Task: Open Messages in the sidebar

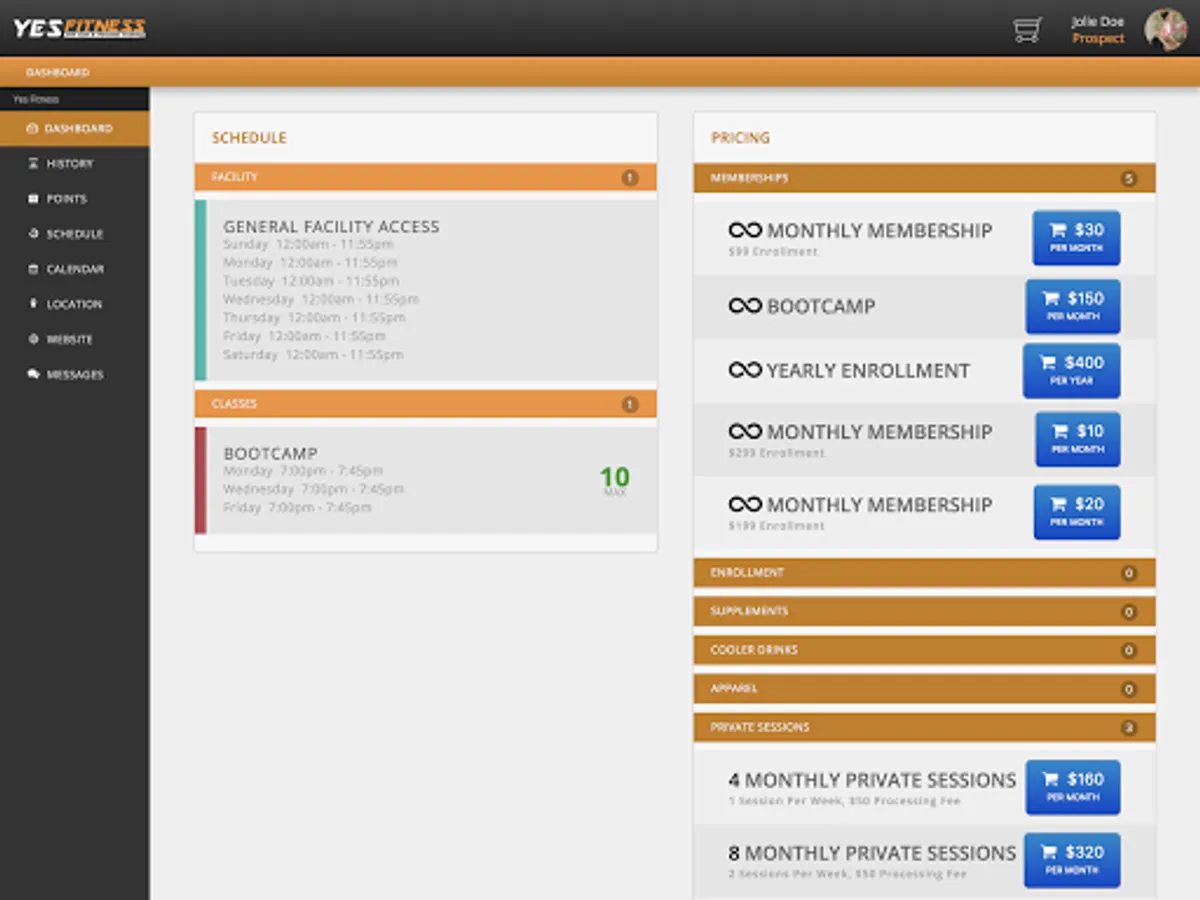Action: coord(75,374)
